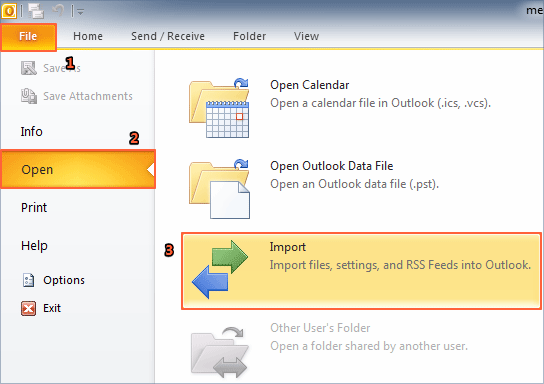This screenshot has height=384, width=544.
Task: Select the Other User's Folder heading
Action: click(x=320, y=328)
